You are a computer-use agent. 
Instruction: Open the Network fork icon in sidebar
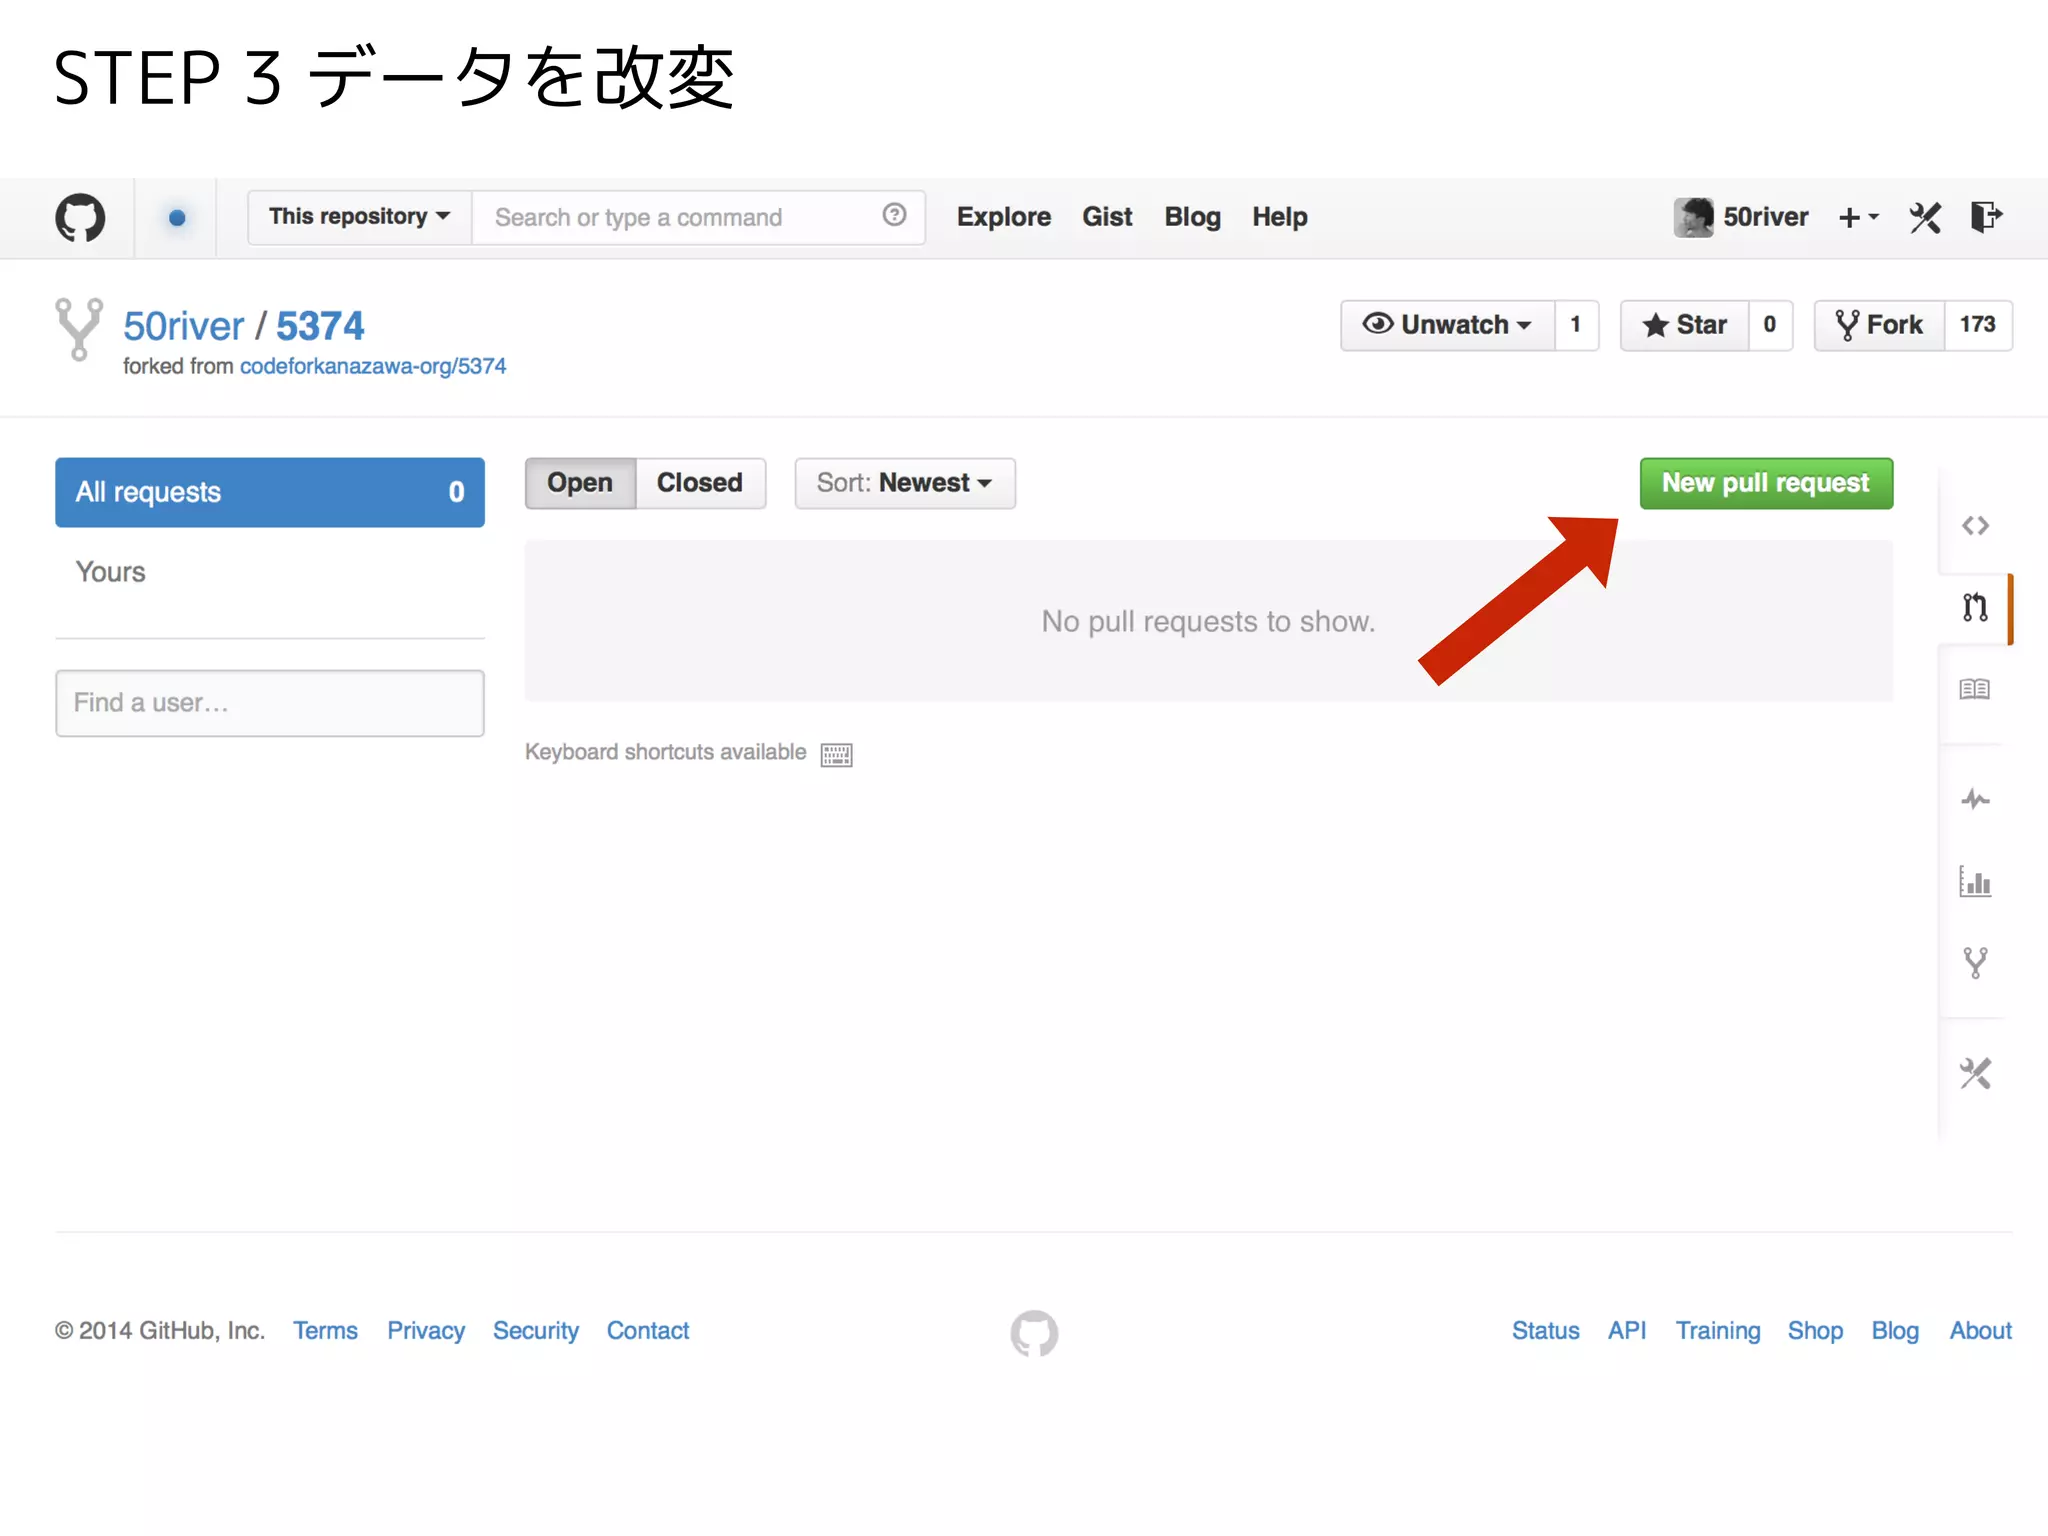[x=1975, y=962]
